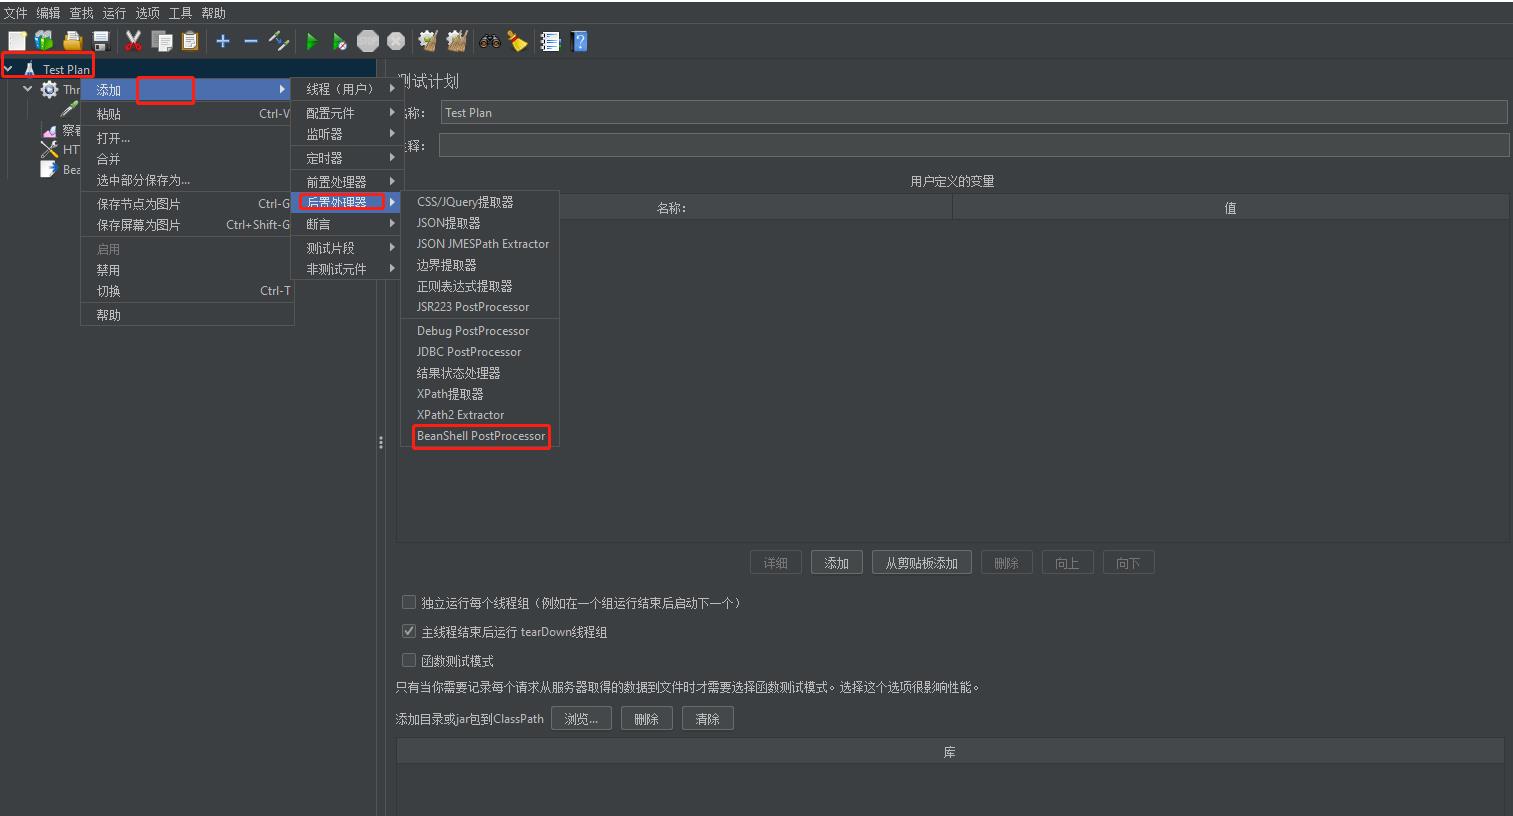The image size is (1513, 816).
Task: Click the 从剪贴板添加 button
Action: (922, 563)
